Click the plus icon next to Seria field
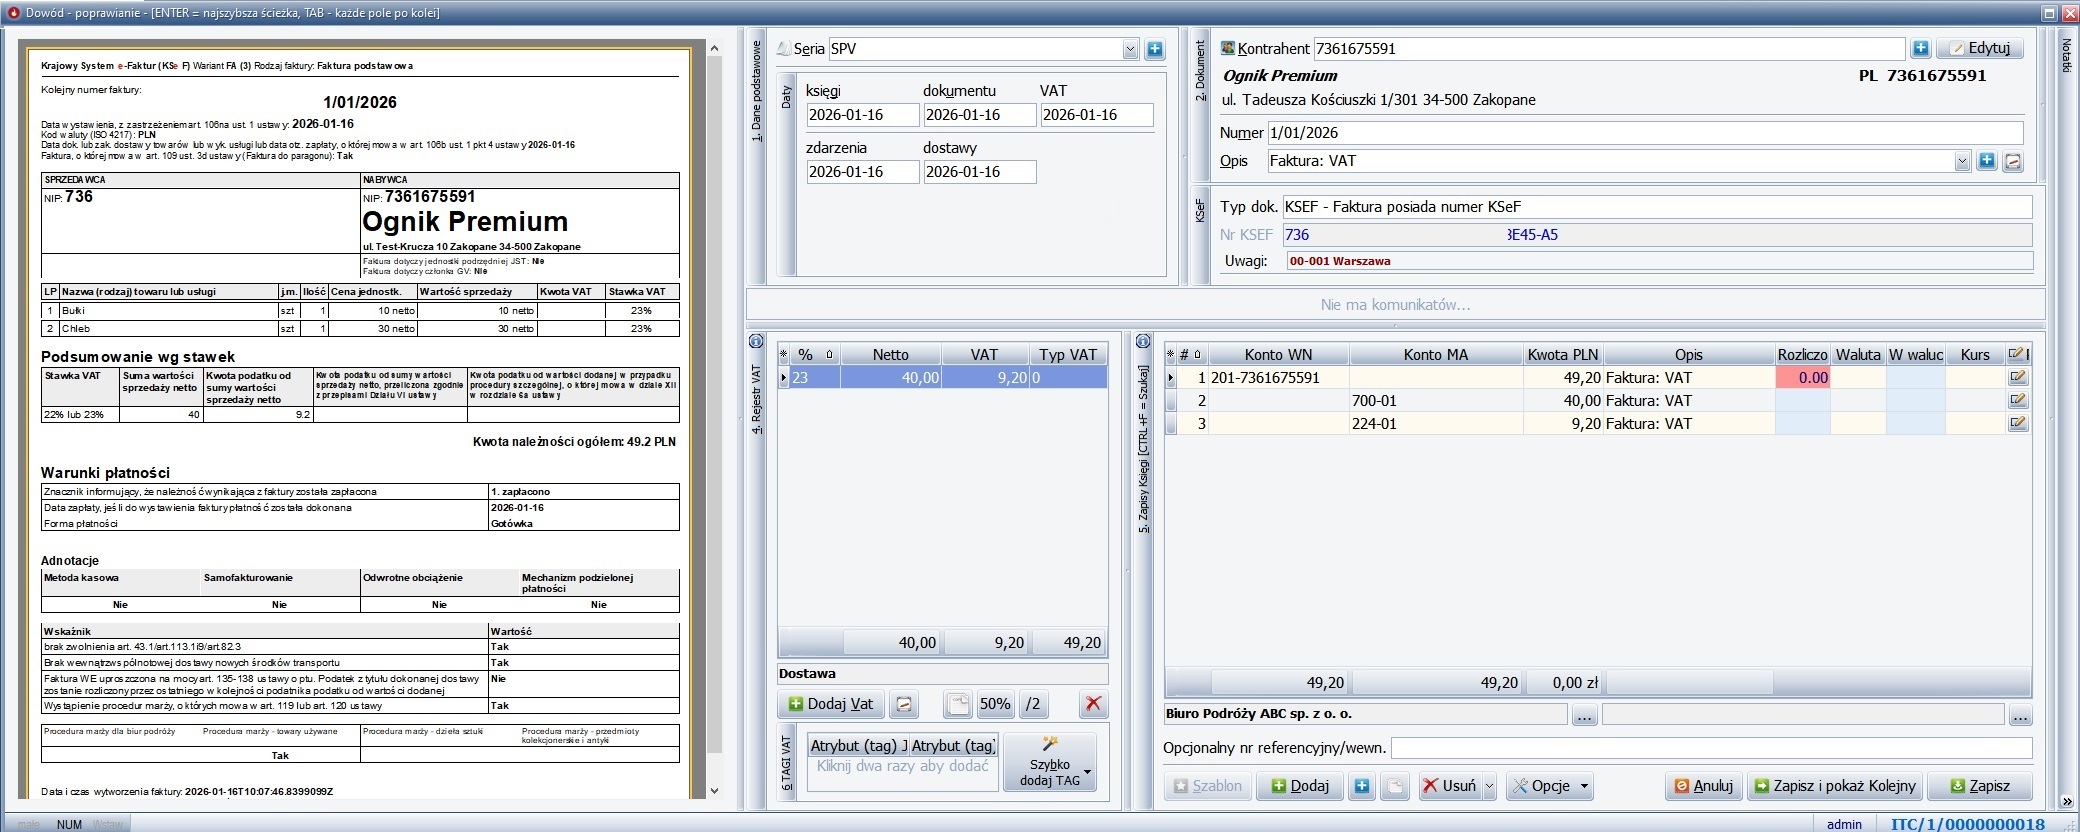This screenshot has height=832, width=2080. pyautogui.click(x=1154, y=49)
